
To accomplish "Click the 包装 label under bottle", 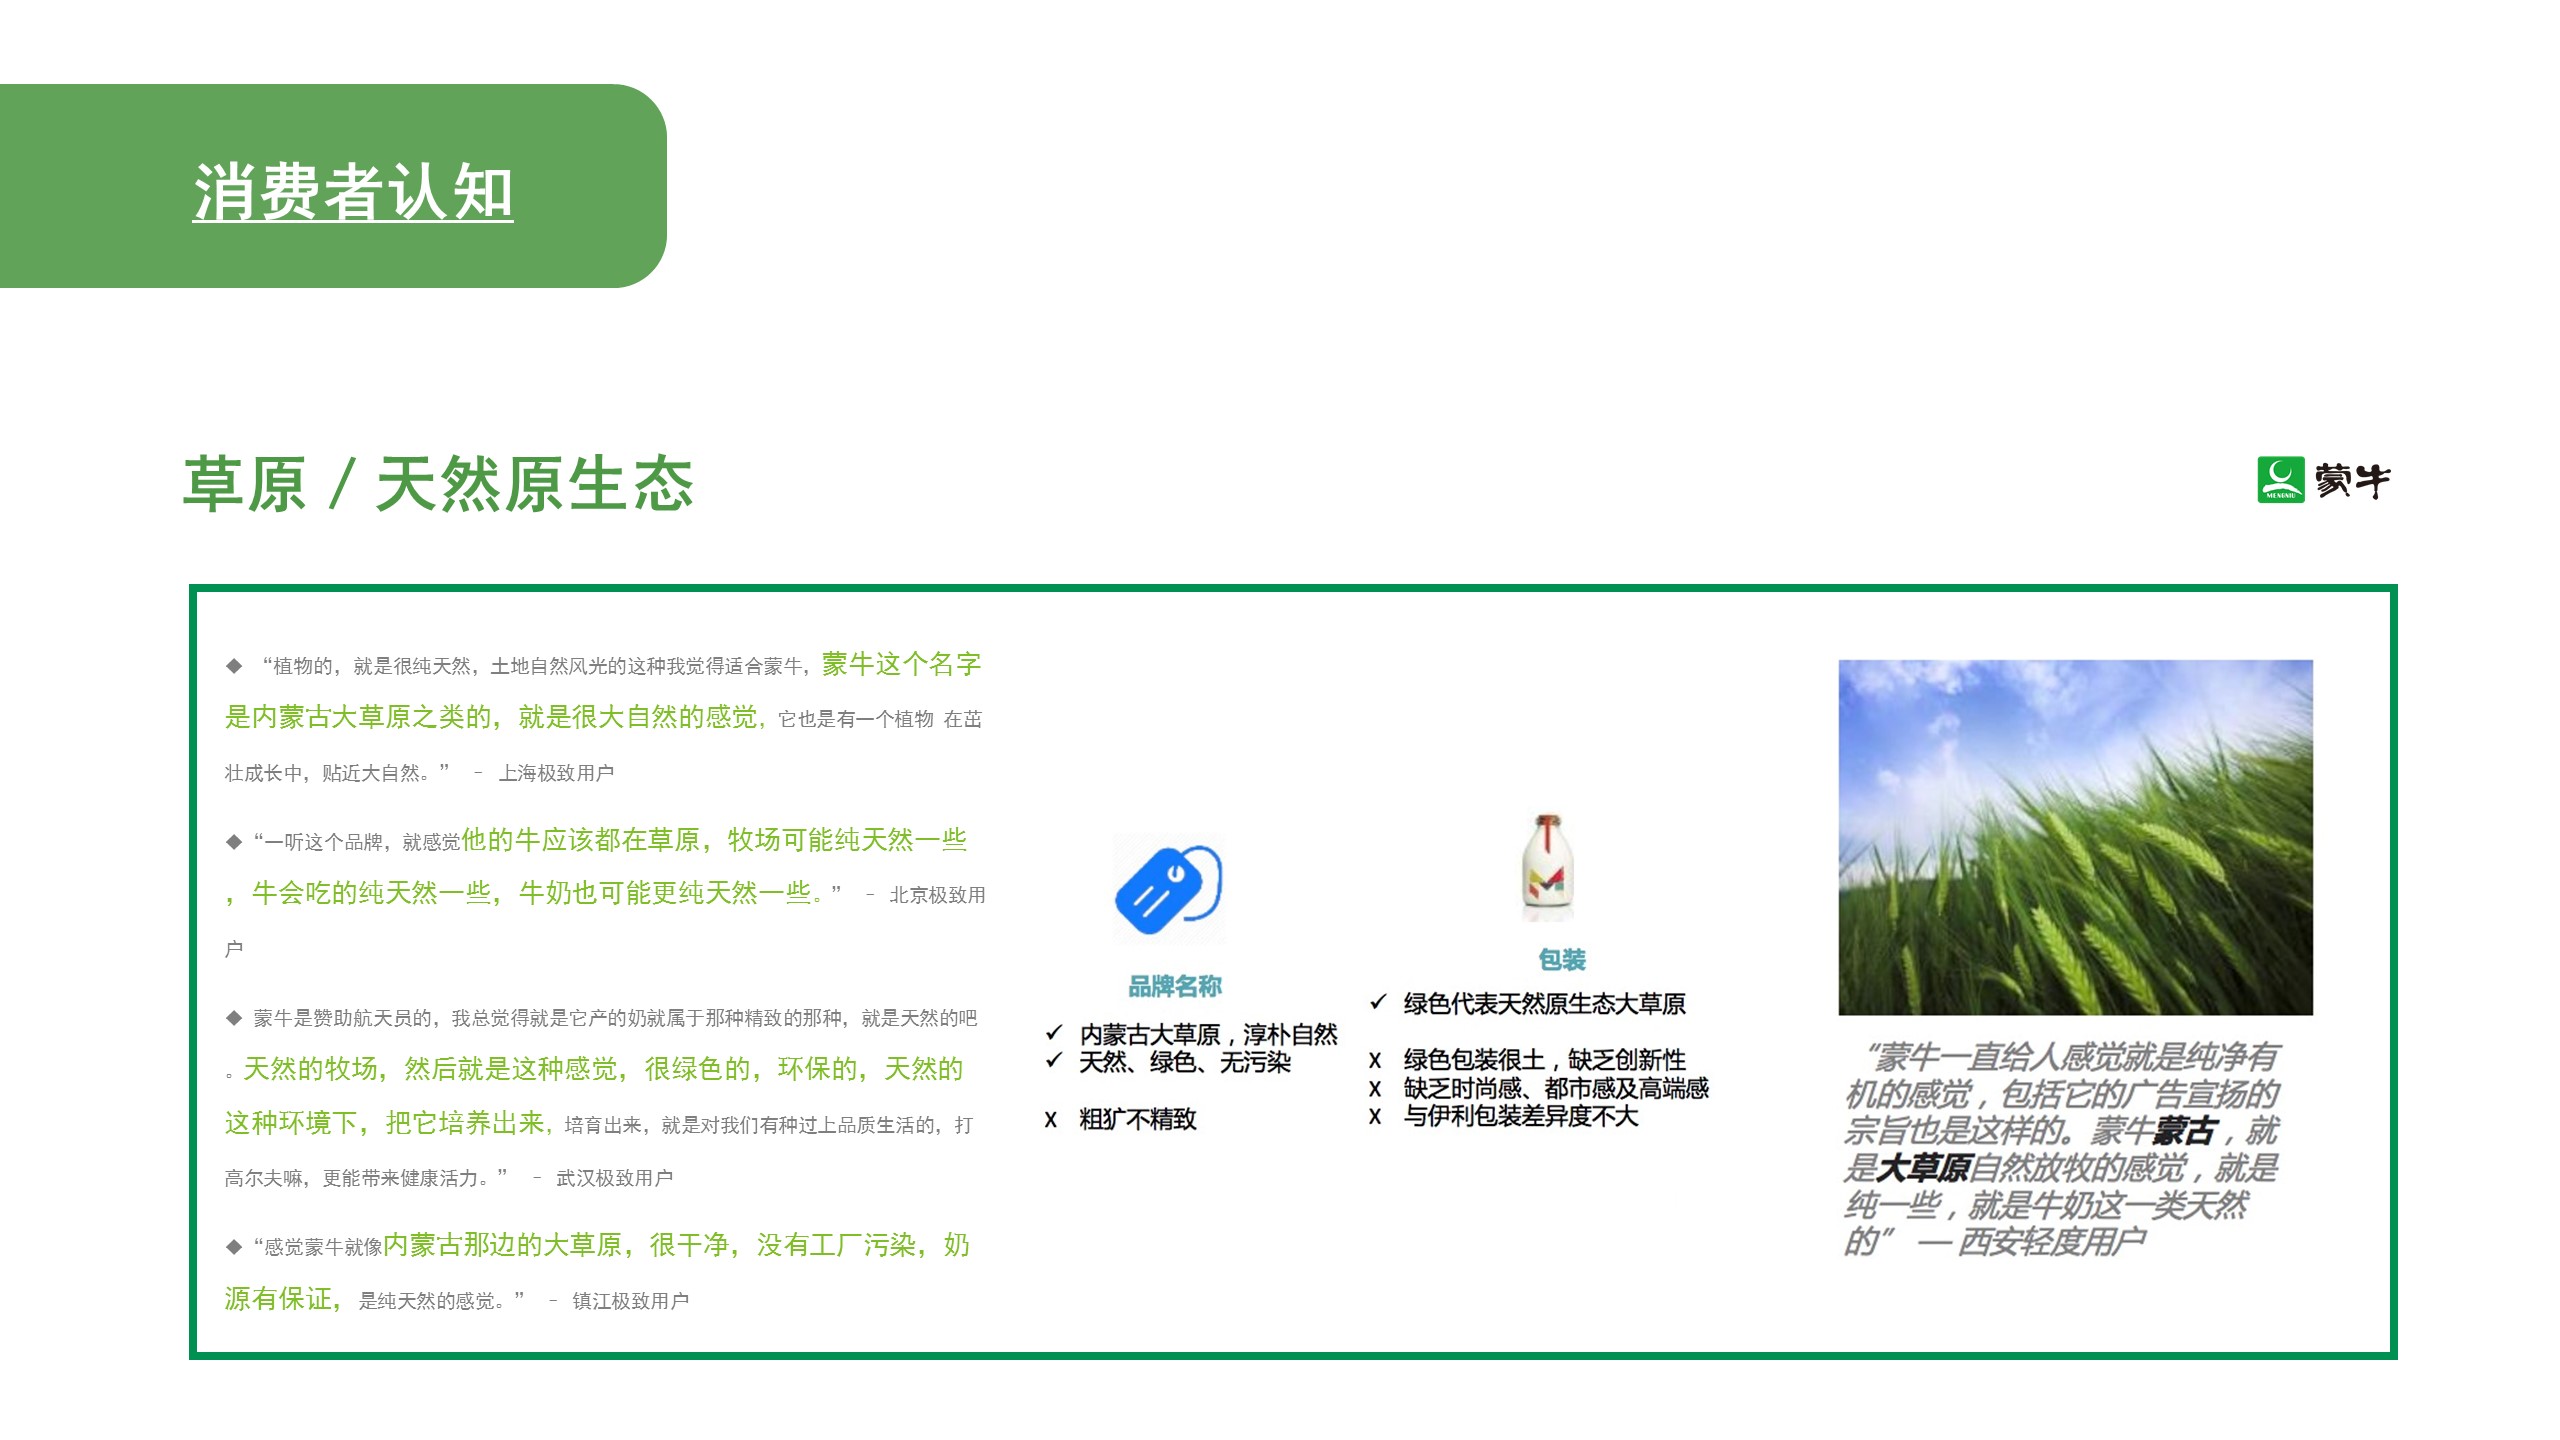I will (x=1562, y=960).
